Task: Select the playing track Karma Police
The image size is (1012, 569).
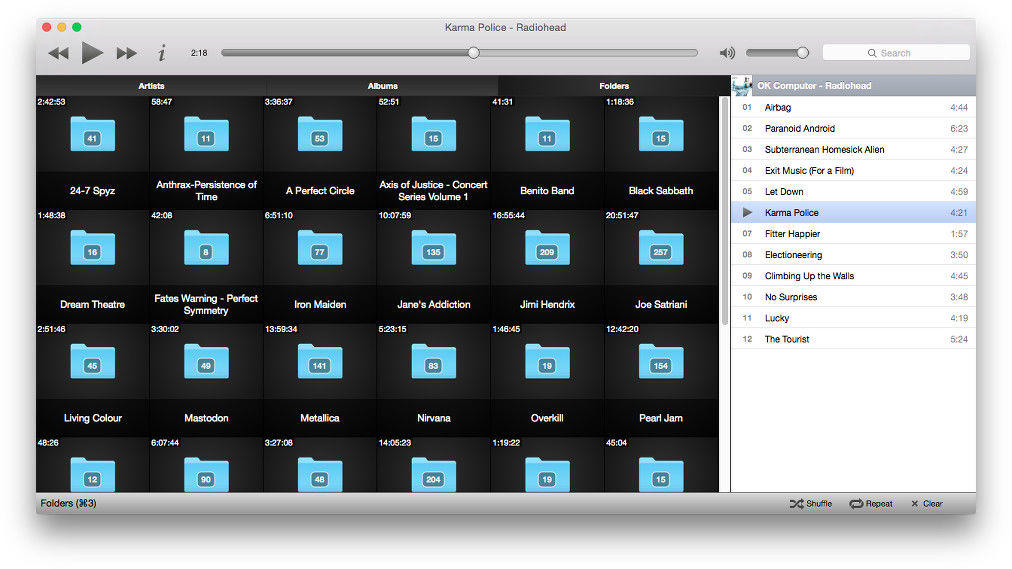Action: (x=853, y=212)
